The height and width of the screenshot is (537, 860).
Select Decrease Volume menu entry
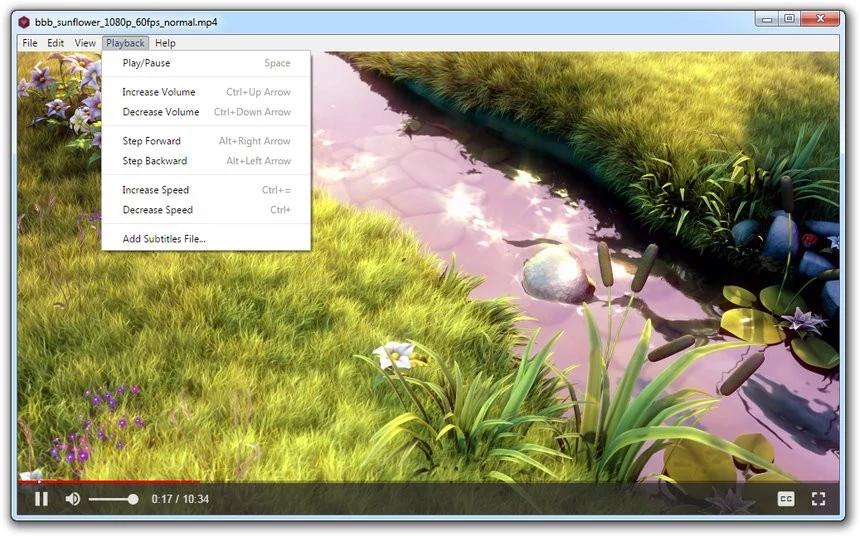coord(206,112)
